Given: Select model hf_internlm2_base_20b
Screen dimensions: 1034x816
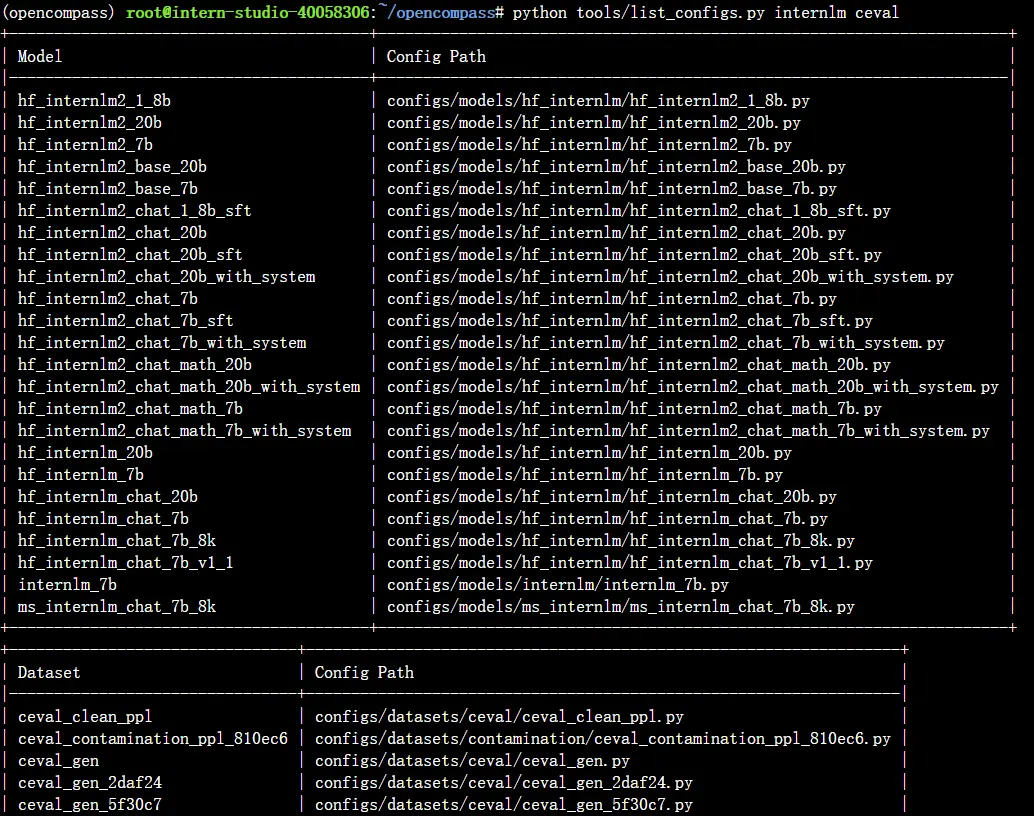Looking at the screenshot, I should click(x=112, y=166).
